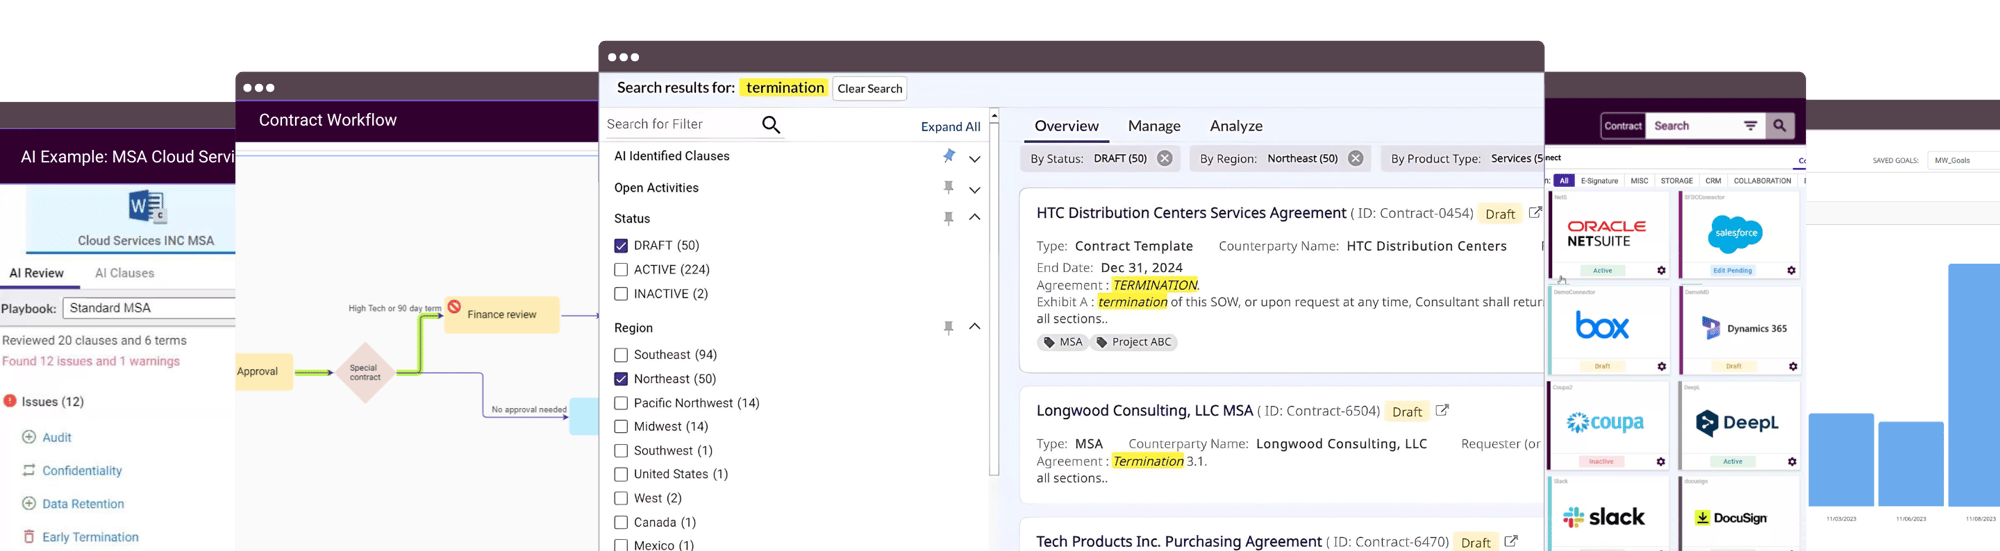Check the United States (1) region checkbox
The image size is (2000, 551).
621,474
